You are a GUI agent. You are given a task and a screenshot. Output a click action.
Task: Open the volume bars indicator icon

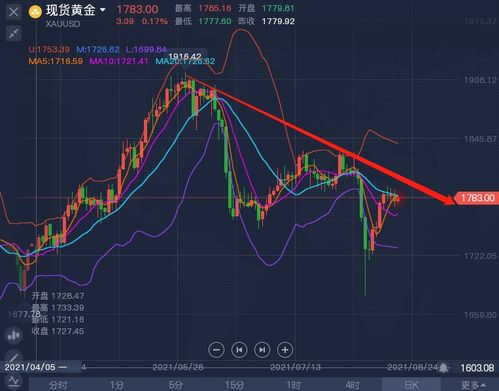coord(14,335)
